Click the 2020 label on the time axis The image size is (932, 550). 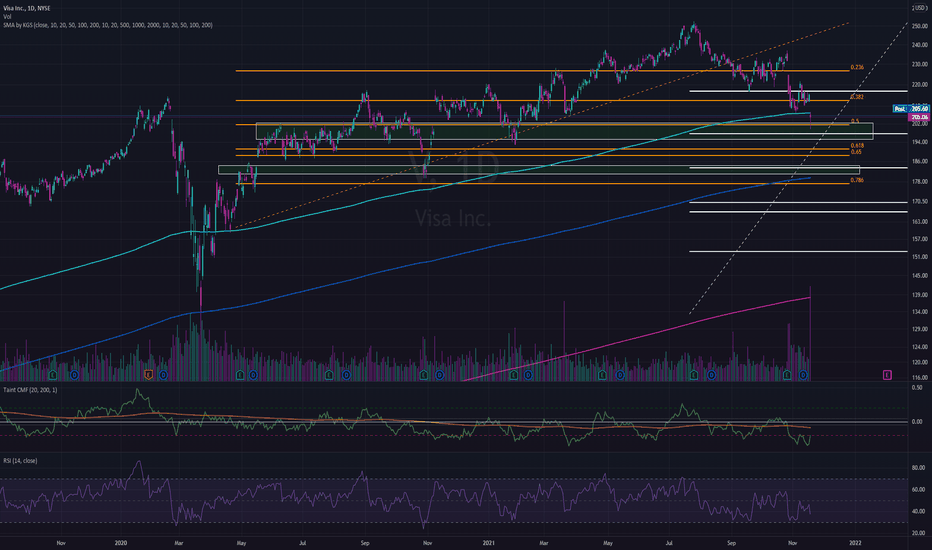(121, 543)
